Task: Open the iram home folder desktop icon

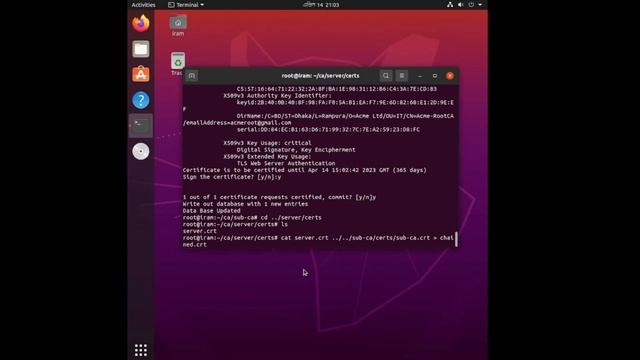Action: 178,26
